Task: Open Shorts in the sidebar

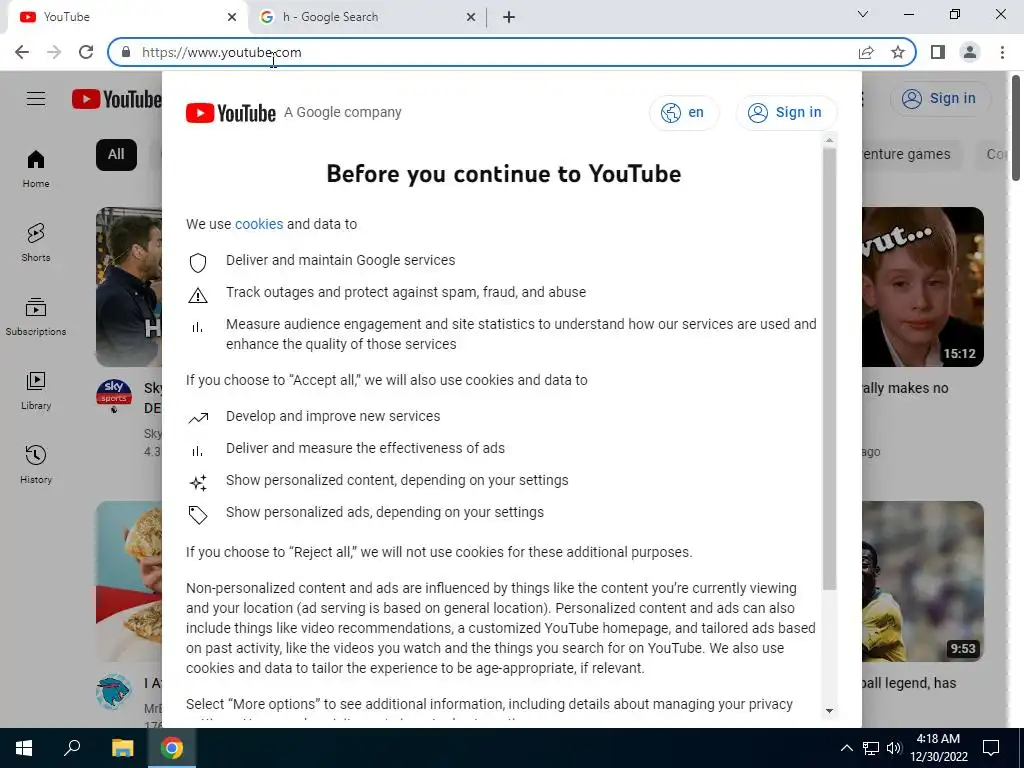Action: pyautogui.click(x=36, y=242)
